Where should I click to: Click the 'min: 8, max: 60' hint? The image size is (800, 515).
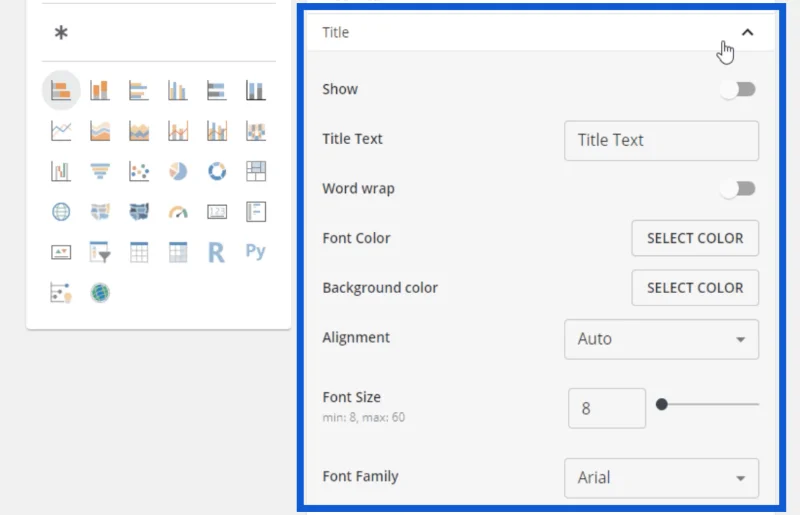[363, 418]
